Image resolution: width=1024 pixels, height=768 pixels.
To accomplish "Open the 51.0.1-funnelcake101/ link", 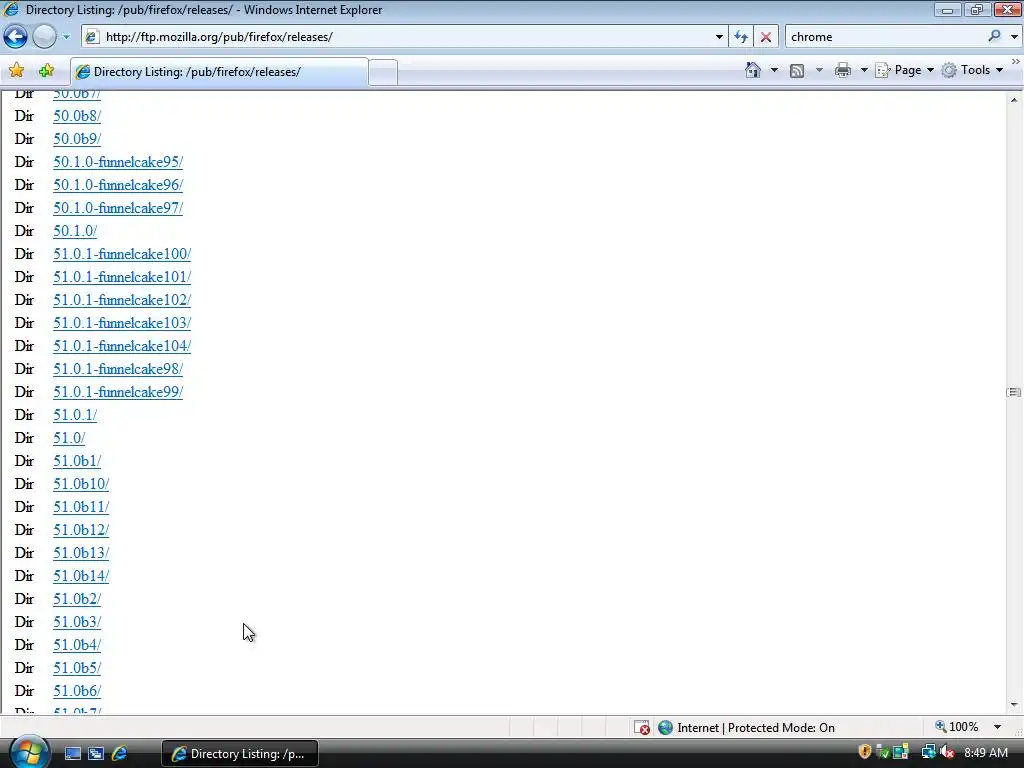I will pyautogui.click(x=122, y=277).
